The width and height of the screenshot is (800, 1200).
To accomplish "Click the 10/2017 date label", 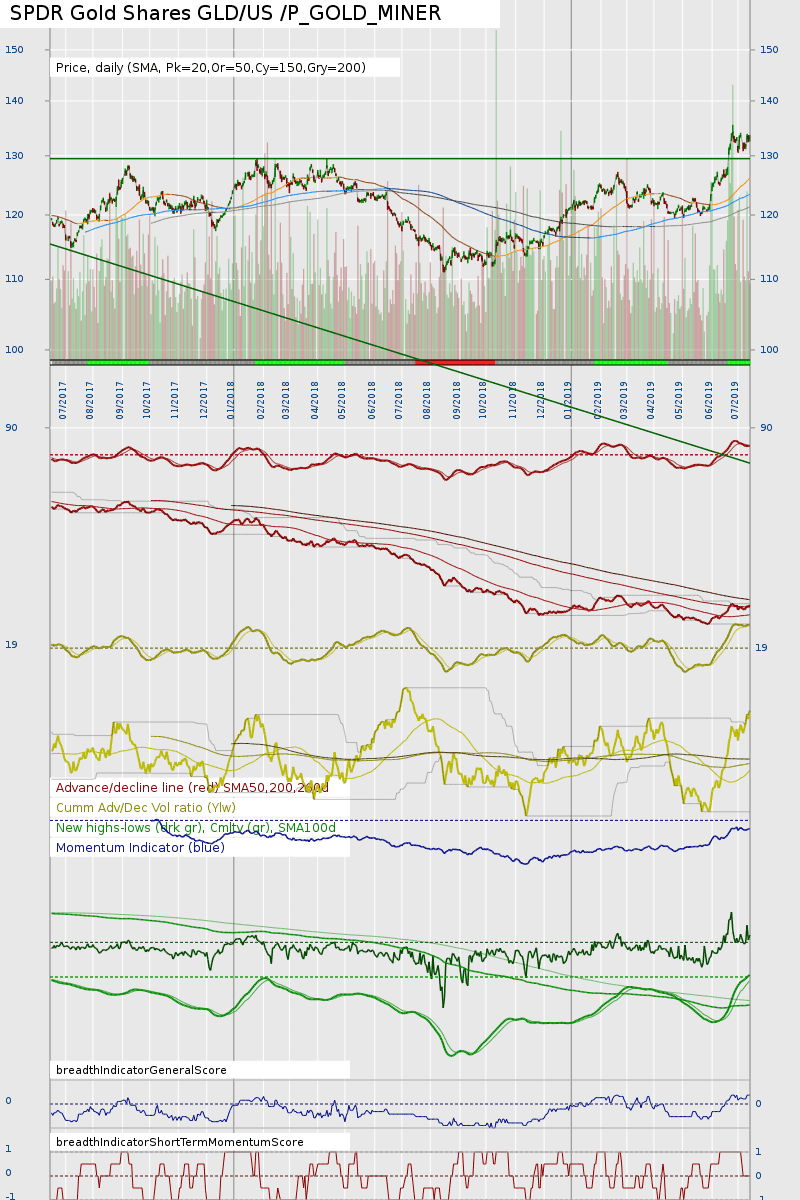I will (147, 399).
